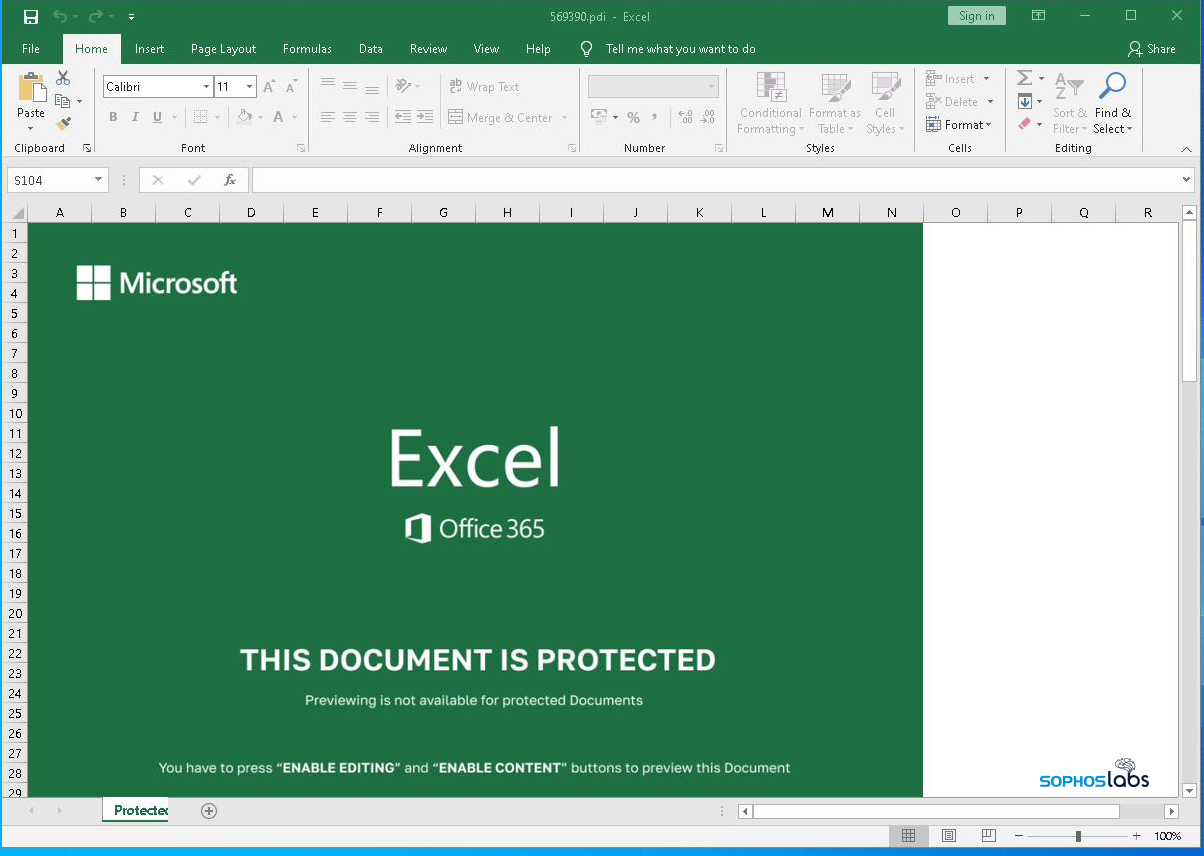Click the Paste clipboard icon
Image resolution: width=1204 pixels, height=856 pixels.
pos(31,89)
